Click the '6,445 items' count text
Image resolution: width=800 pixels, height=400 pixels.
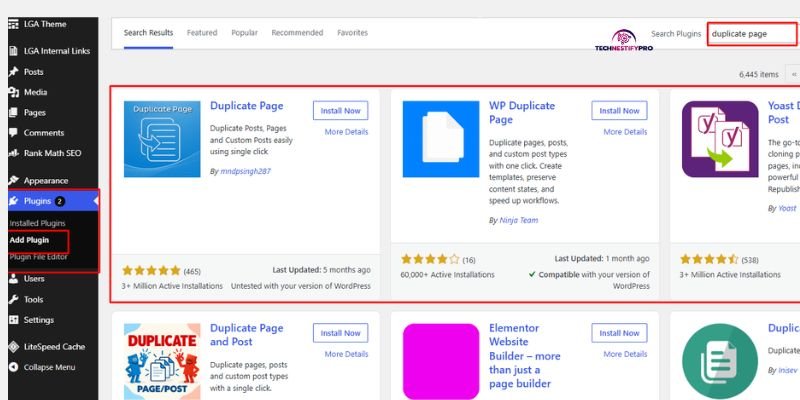pos(759,74)
